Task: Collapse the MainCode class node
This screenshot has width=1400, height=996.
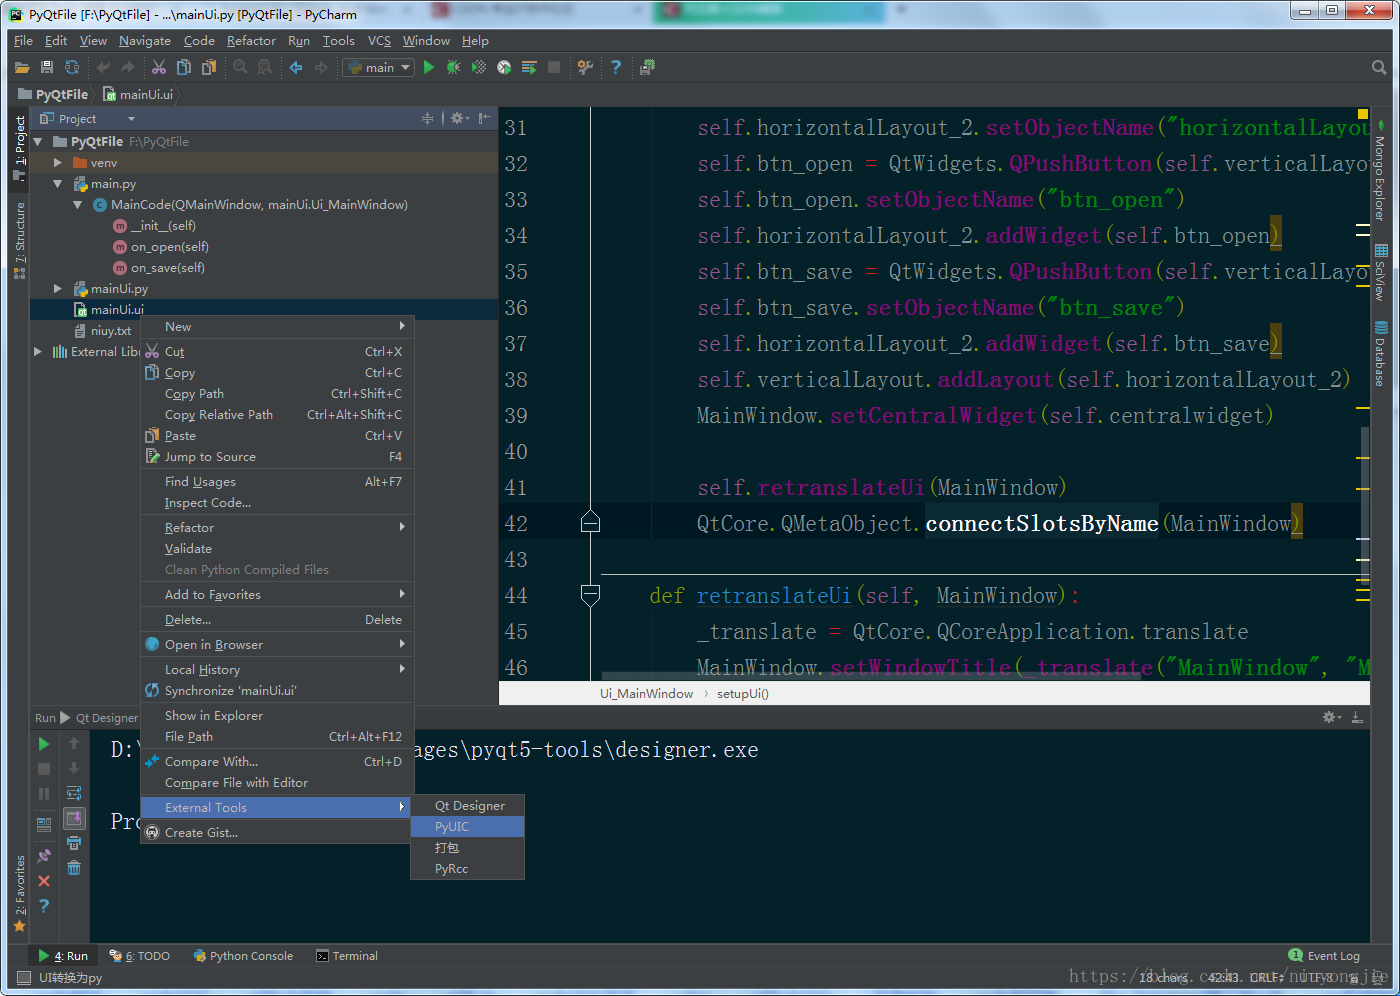Action: pos(77,205)
